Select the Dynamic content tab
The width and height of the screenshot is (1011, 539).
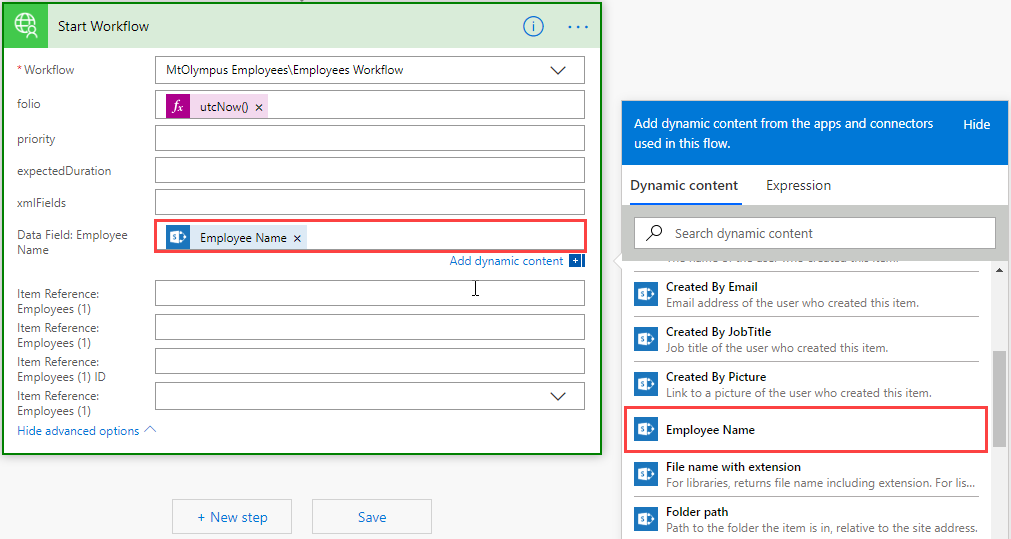(x=684, y=185)
